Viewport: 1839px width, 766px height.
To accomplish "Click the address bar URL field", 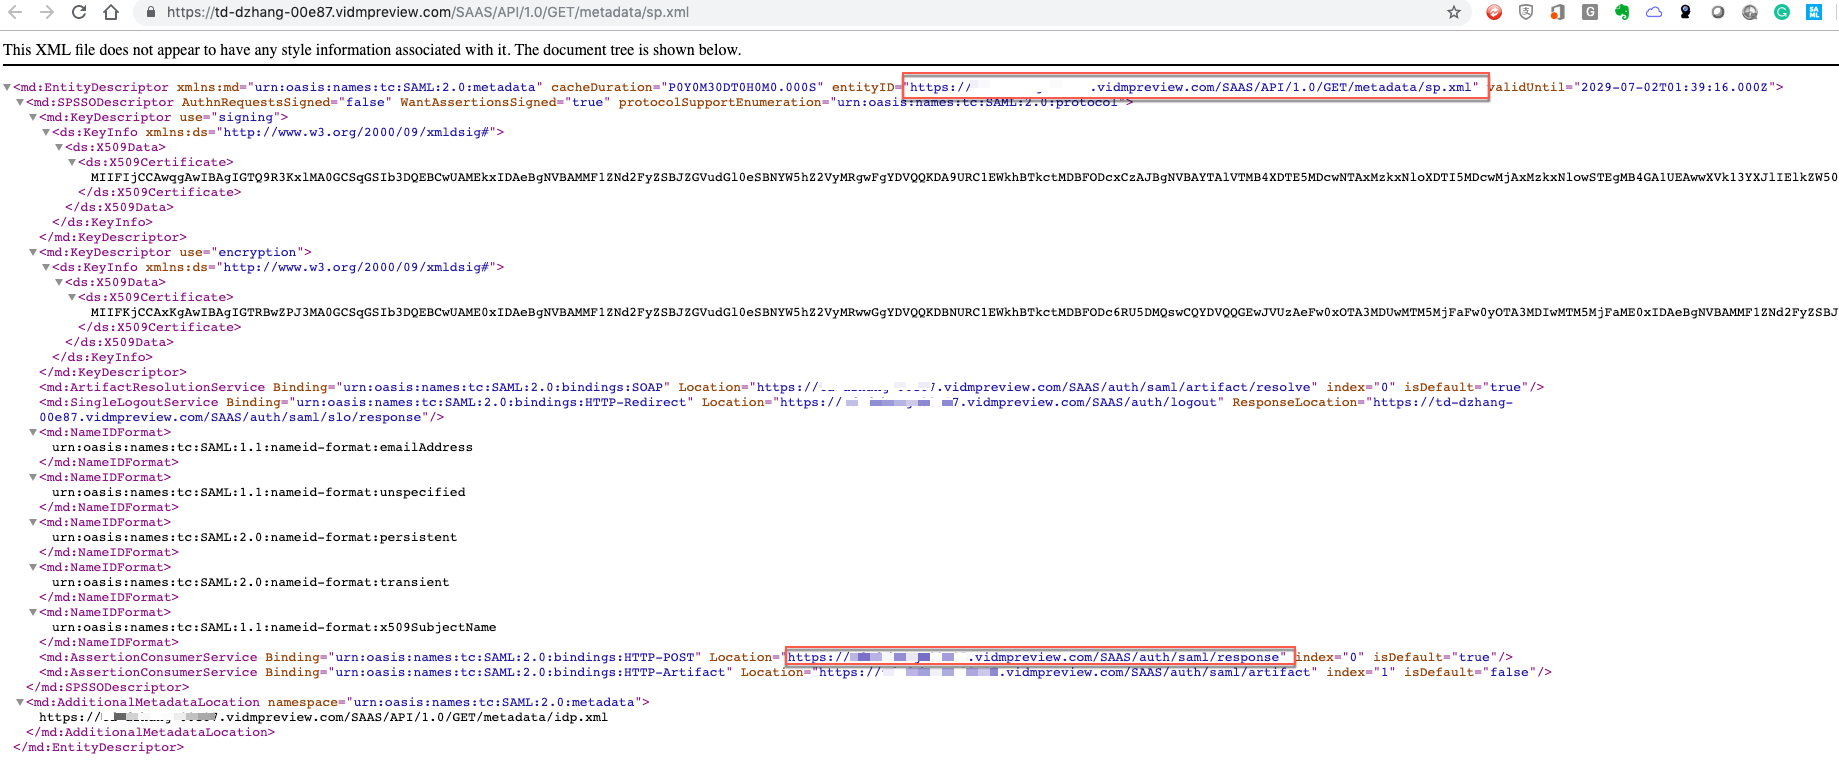I will 700,12.
